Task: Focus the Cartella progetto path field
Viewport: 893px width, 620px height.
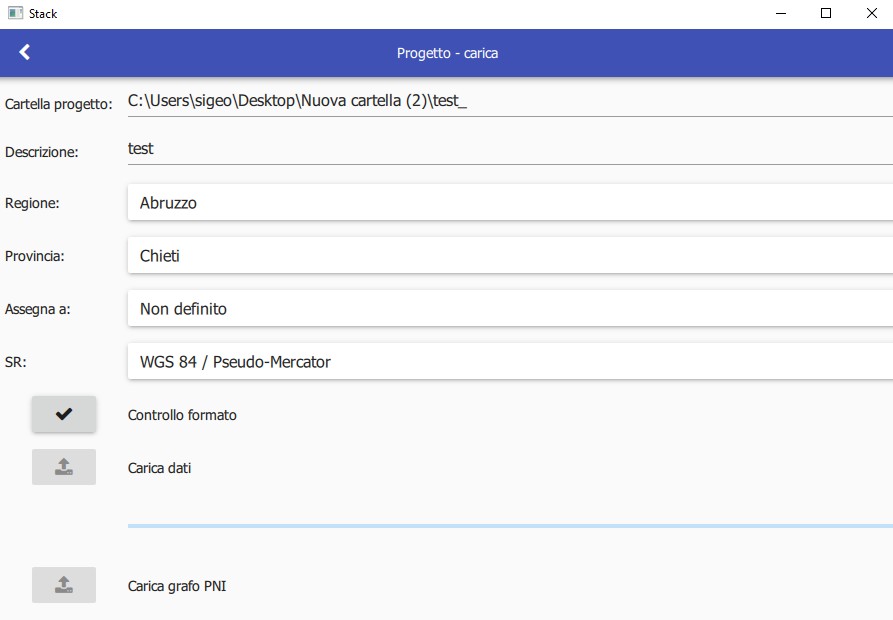Action: (x=510, y=101)
